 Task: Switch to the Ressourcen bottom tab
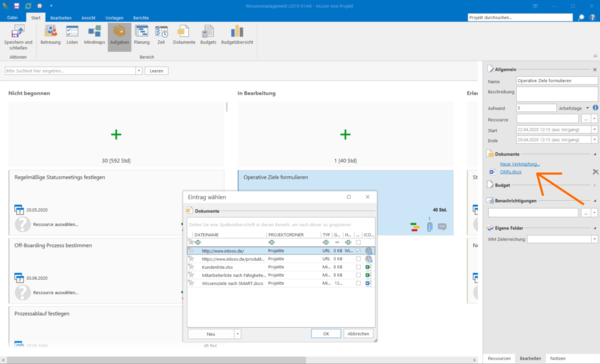pyautogui.click(x=499, y=358)
